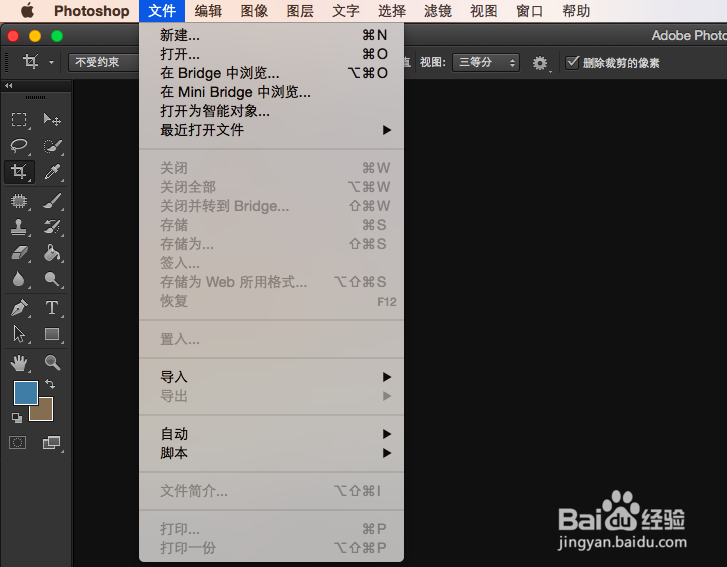Uncheck 删除裁剪的像素 checkbox
This screenshot has height=567, width=727.
[x=572, y=62]
